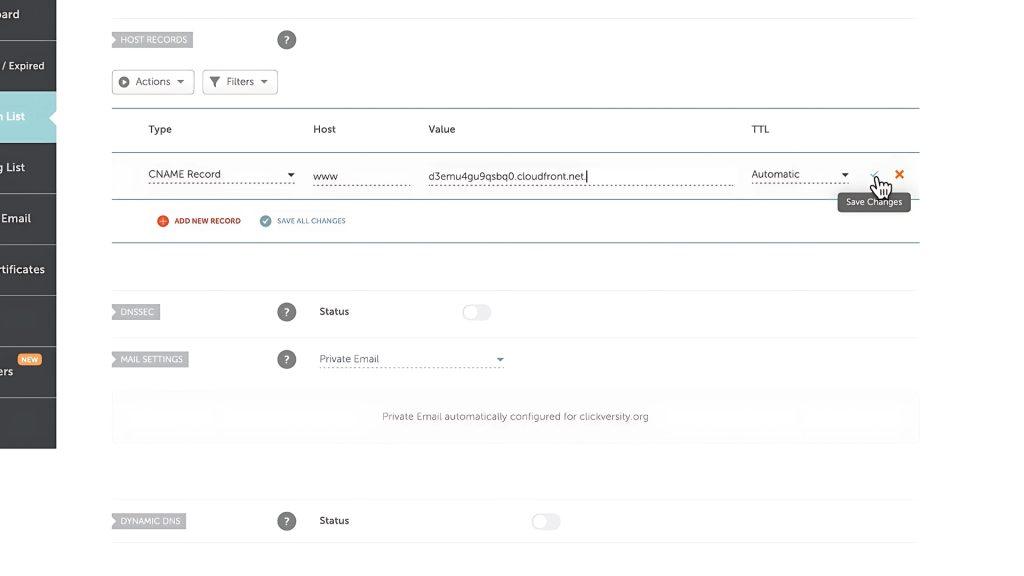Screen dimensions: 1024x576
Task: Click the Save Changes tooltip
Action: tap(874, 202)
